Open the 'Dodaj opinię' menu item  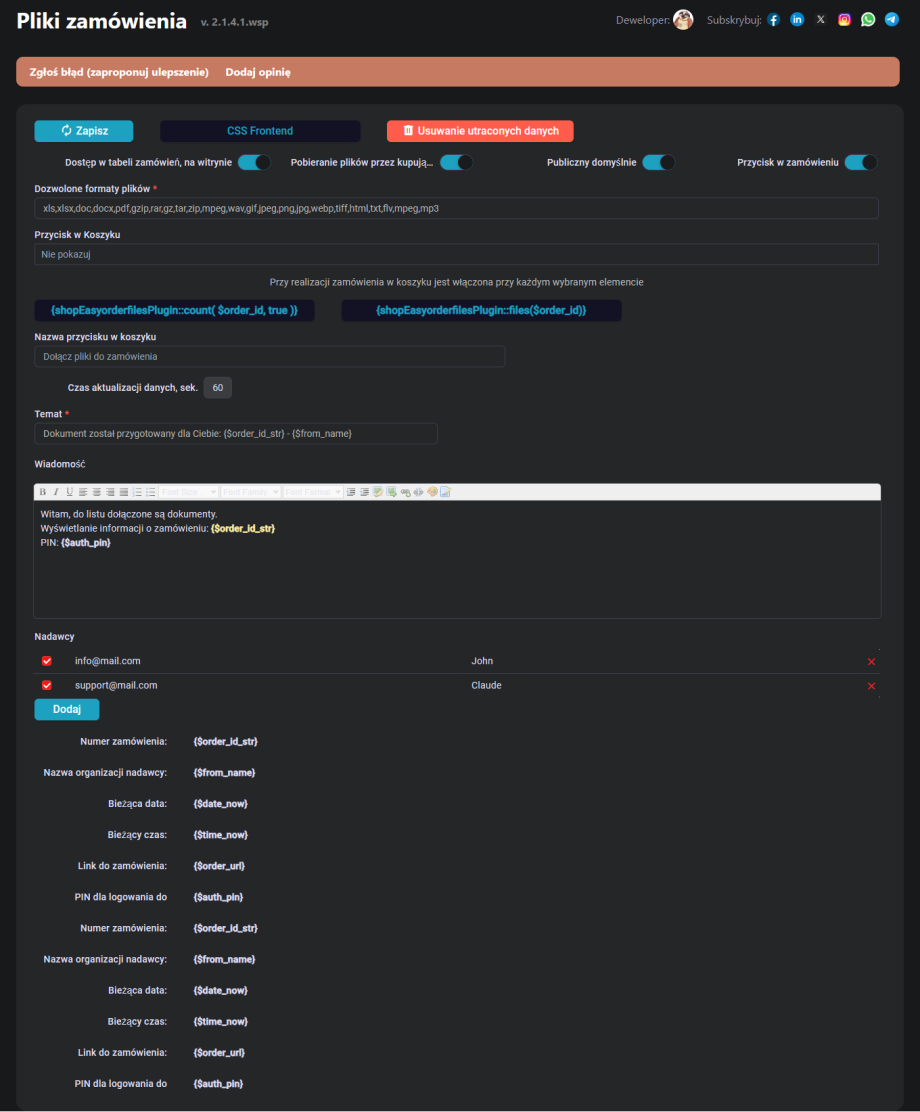pos(257,73)
